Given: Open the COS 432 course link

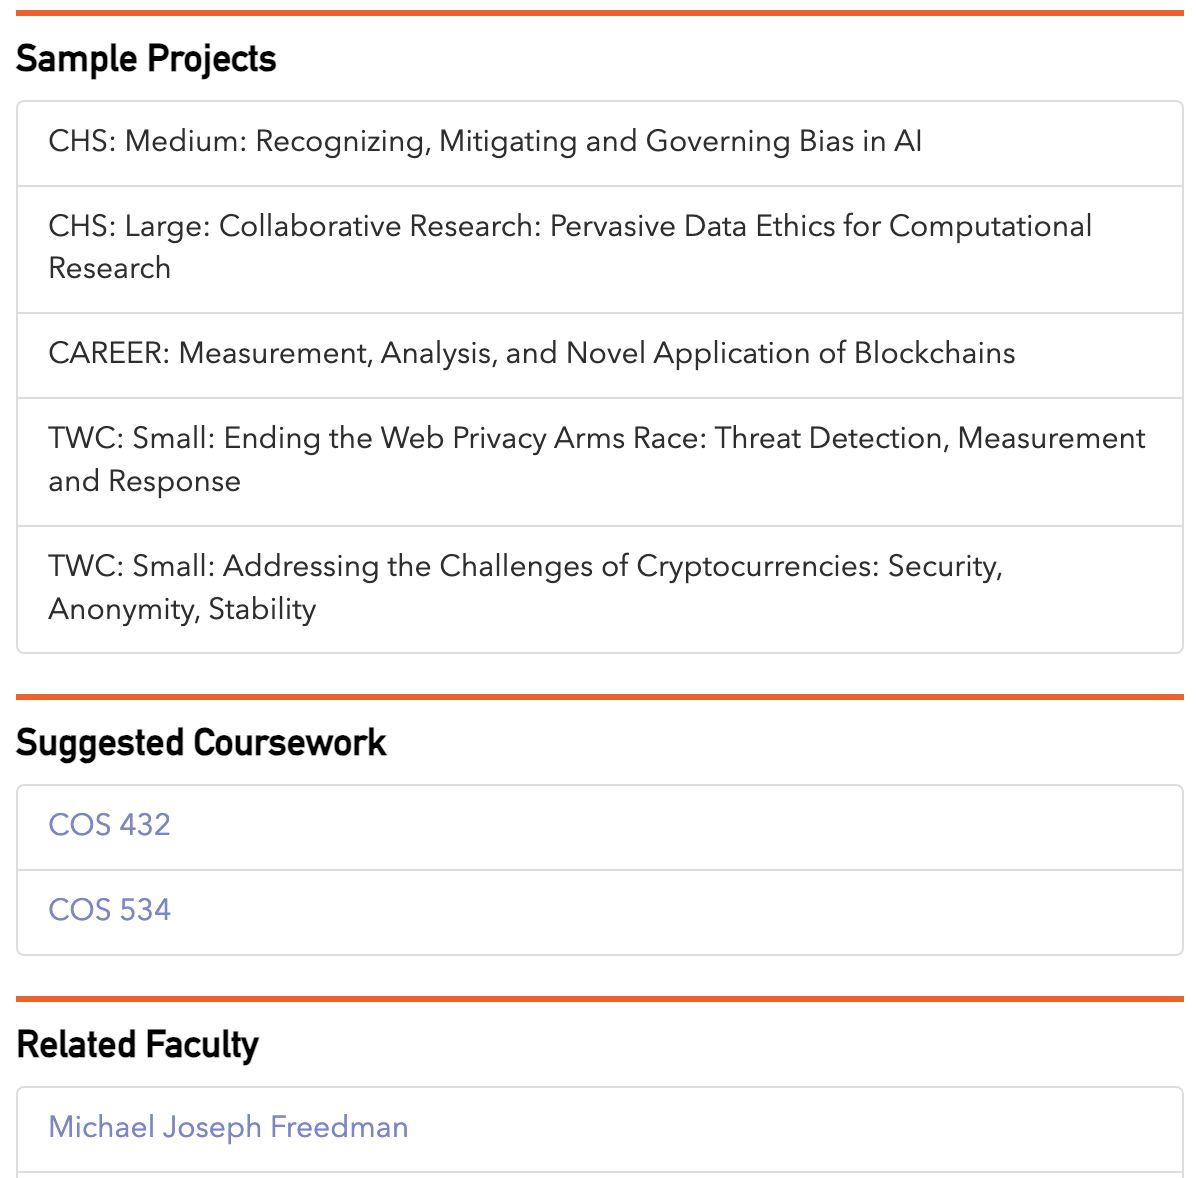Looking at the screenshot, I should click(x=109, y=825).
